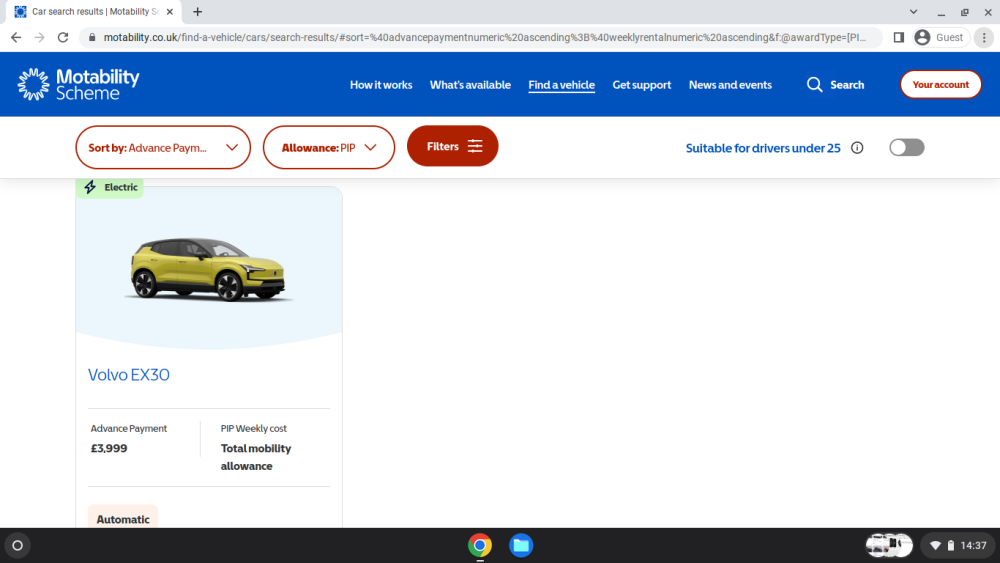
Task: Open the status tray showing 14:37
Action: [958, 545]
